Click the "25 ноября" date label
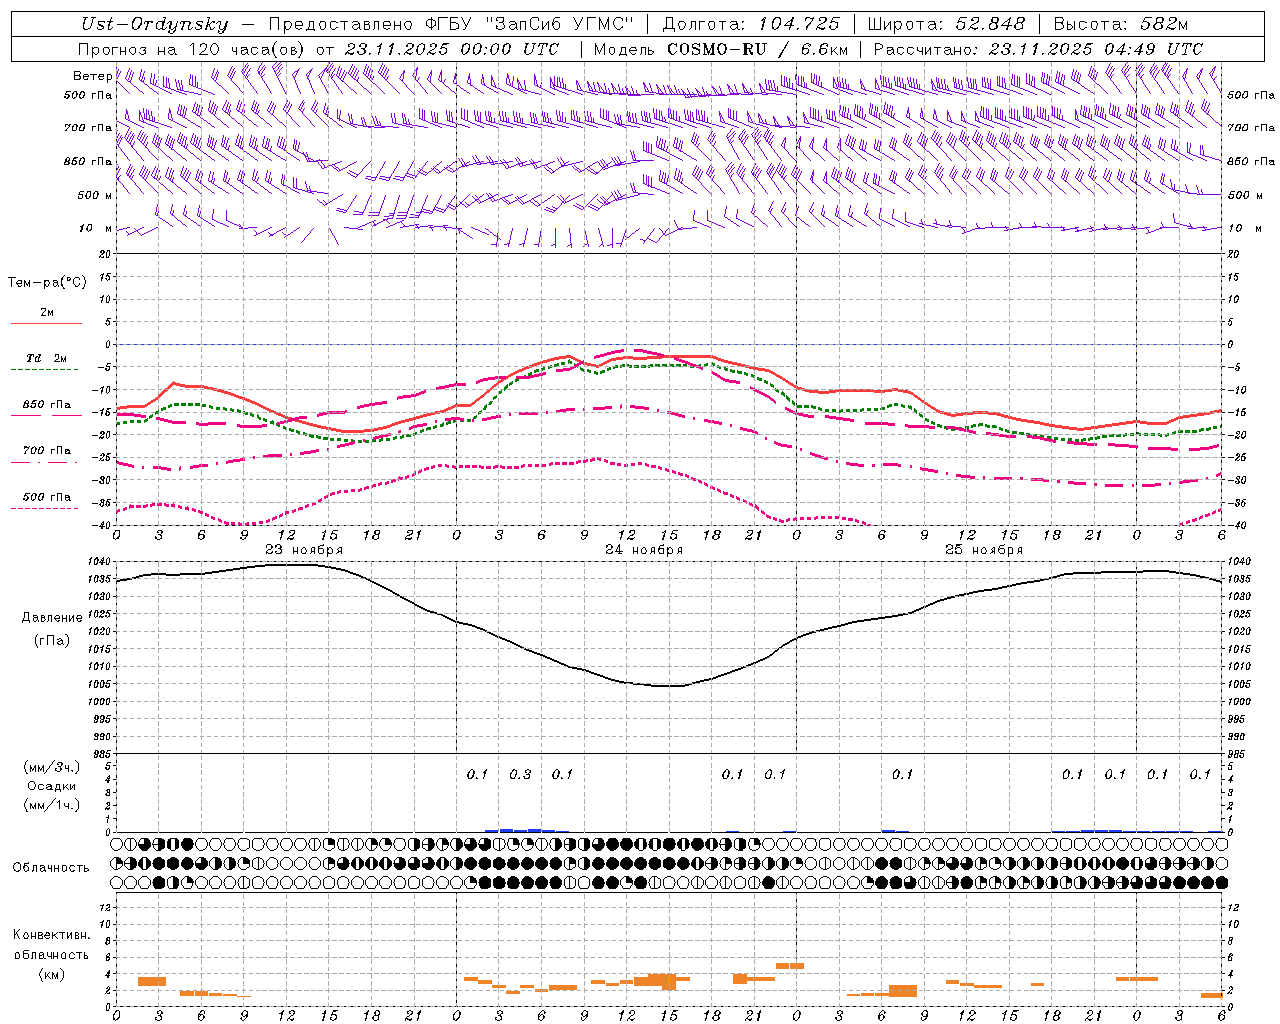The height and width of the screenshot is (1024, 1280). (984, 550)
